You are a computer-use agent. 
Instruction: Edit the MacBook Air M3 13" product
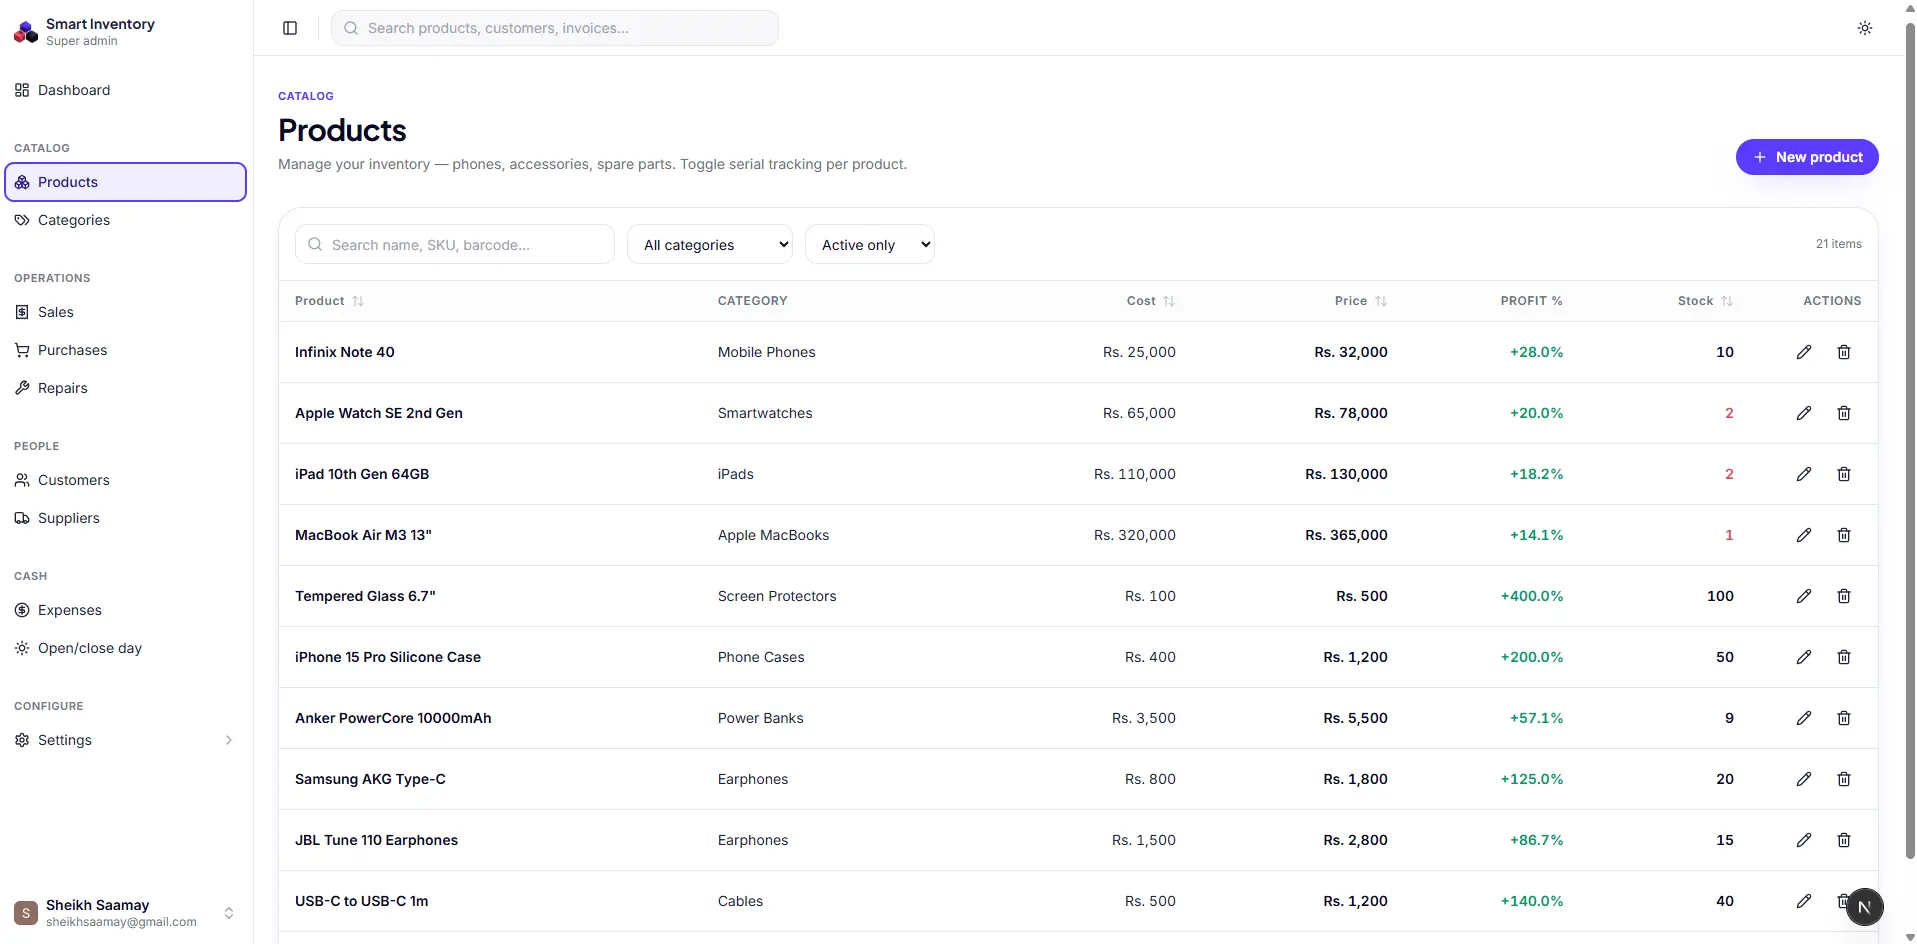[1804, 535]
